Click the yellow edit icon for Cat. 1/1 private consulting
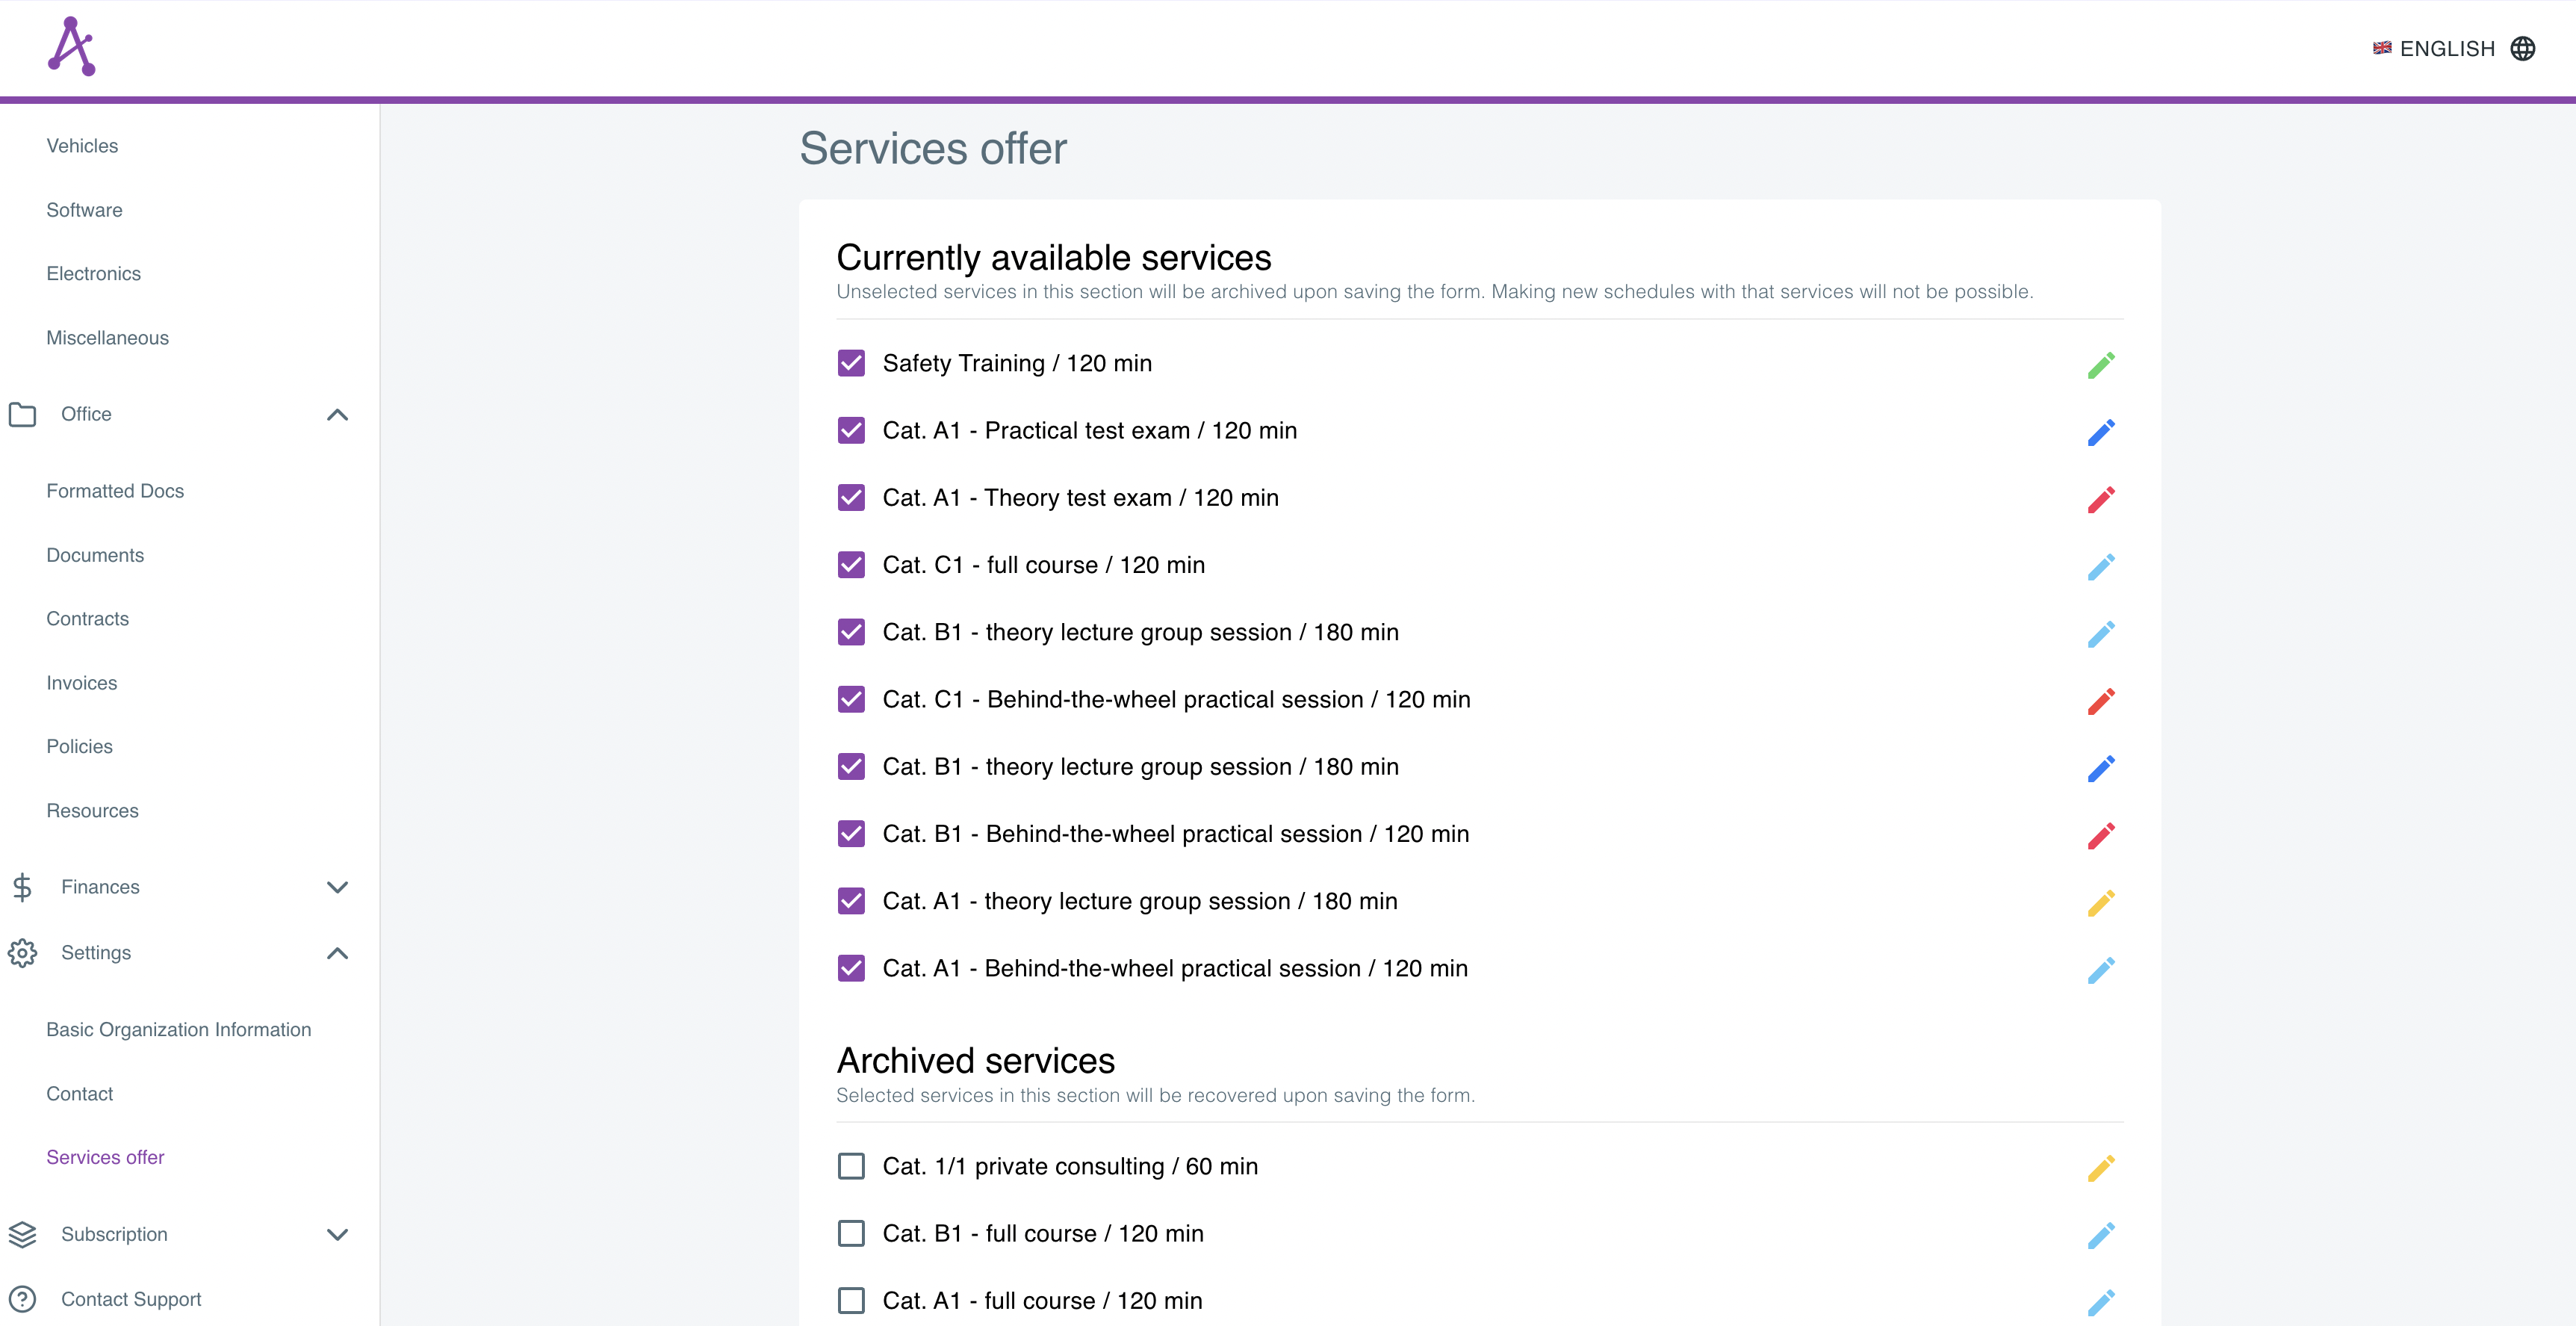This screenshot has height=1326, width=2576. (2101, 1166)
